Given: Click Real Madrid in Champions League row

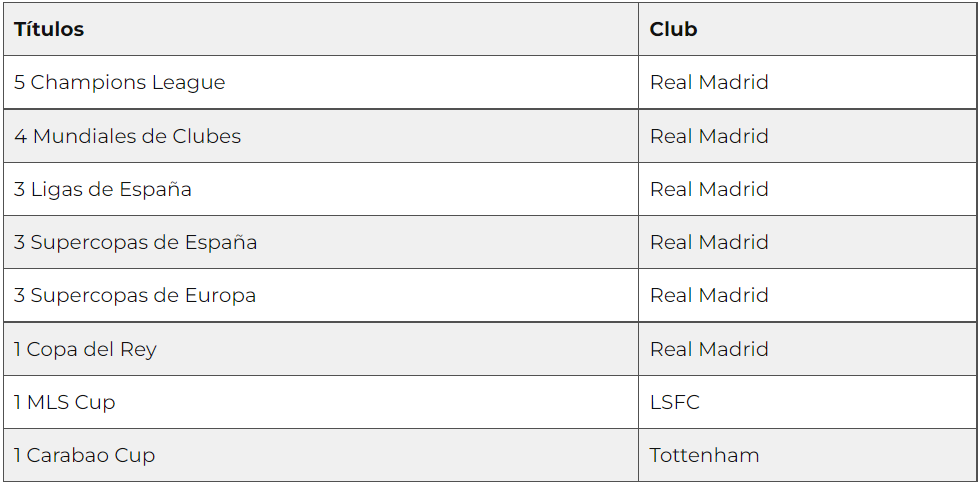Looking at the screenshot, I should [709, 82].
